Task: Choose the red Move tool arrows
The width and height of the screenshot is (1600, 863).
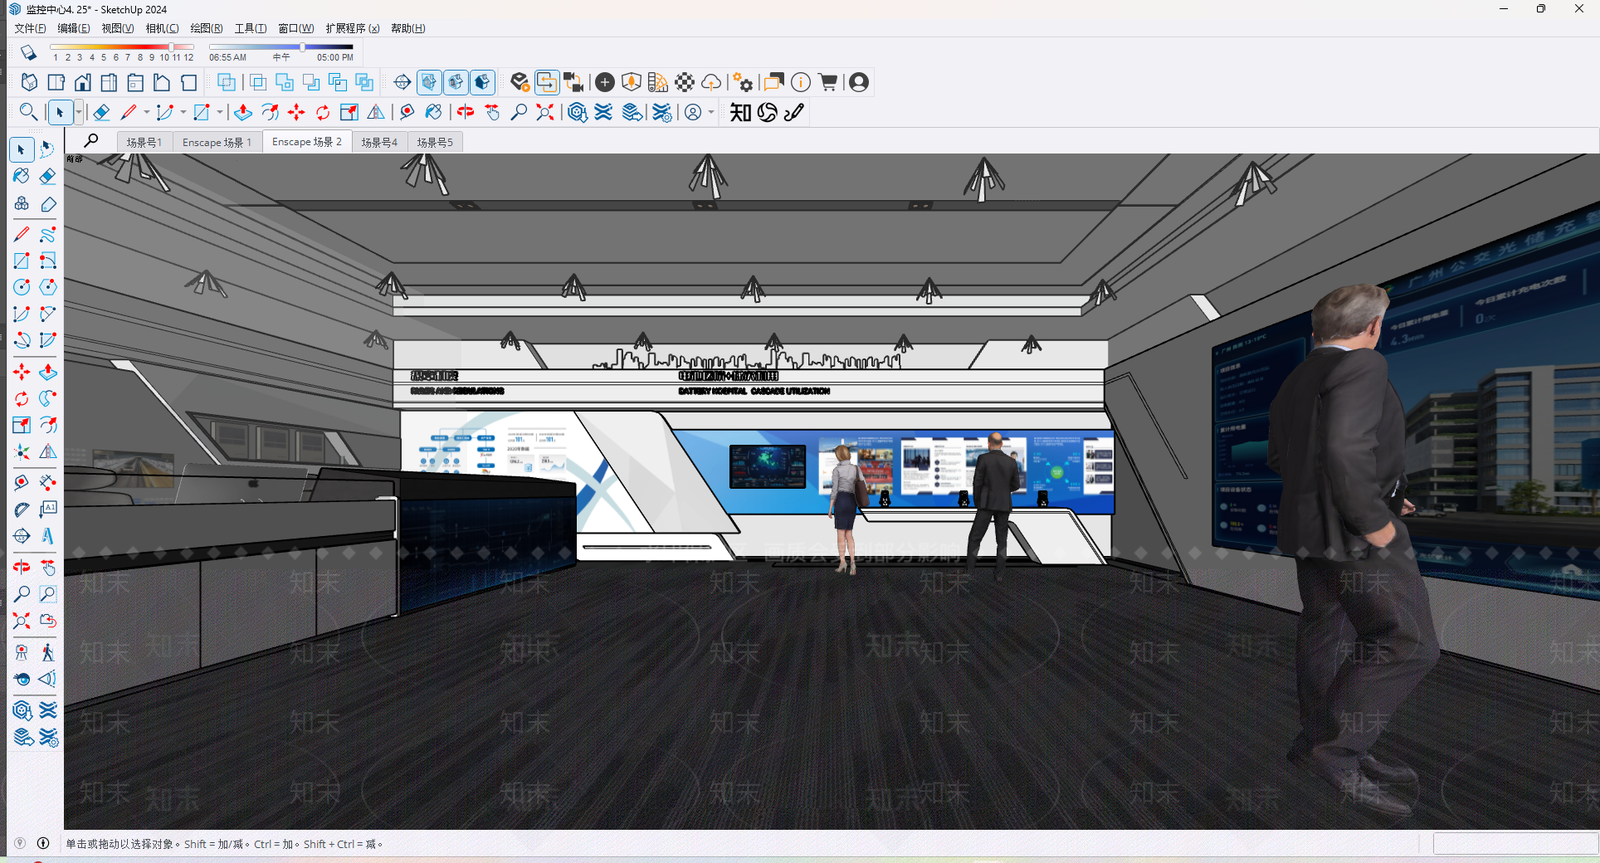Action: click(x=296, y=112)
